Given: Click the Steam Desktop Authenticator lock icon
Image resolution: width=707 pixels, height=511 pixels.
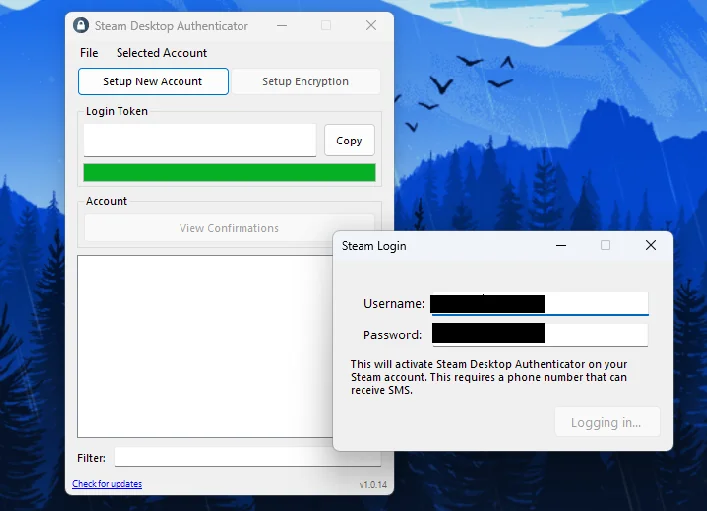Looking at the screenshot, I should coord(81,25).
